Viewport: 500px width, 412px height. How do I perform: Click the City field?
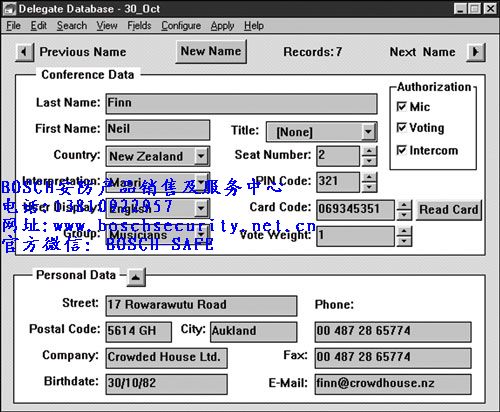point(254,332)
